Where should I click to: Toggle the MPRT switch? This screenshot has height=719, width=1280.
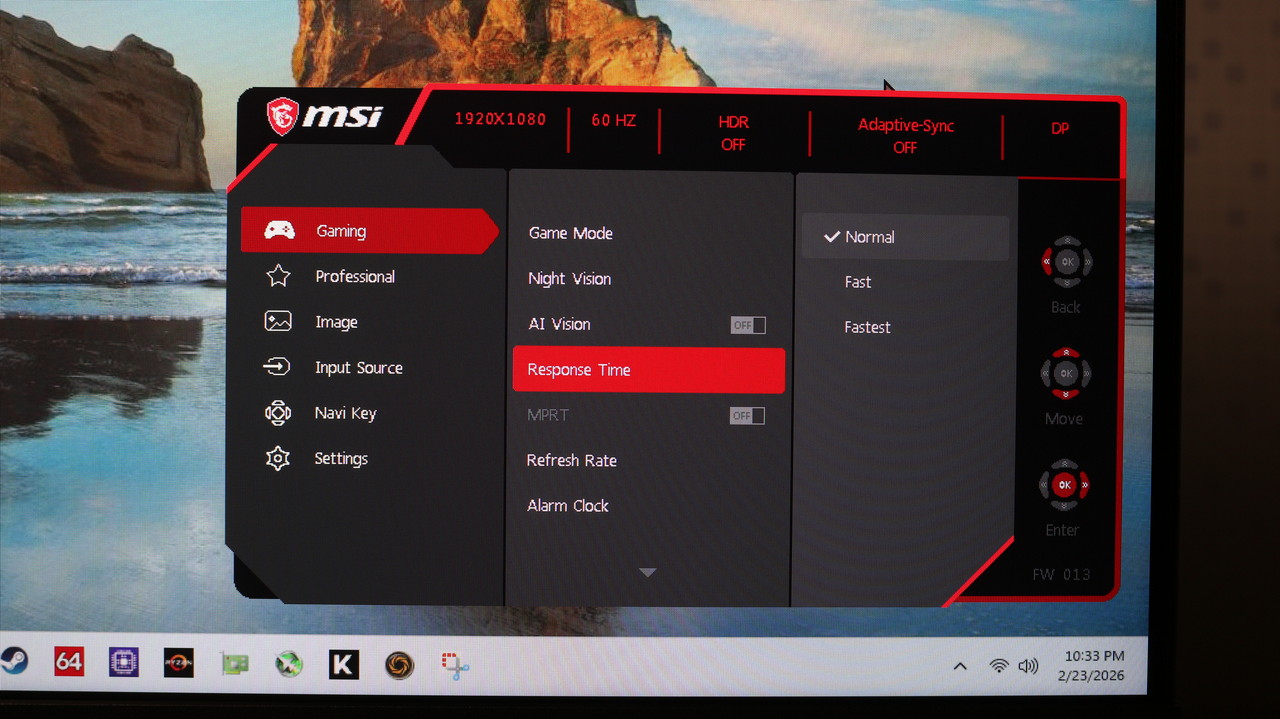[x=747, y=416]
